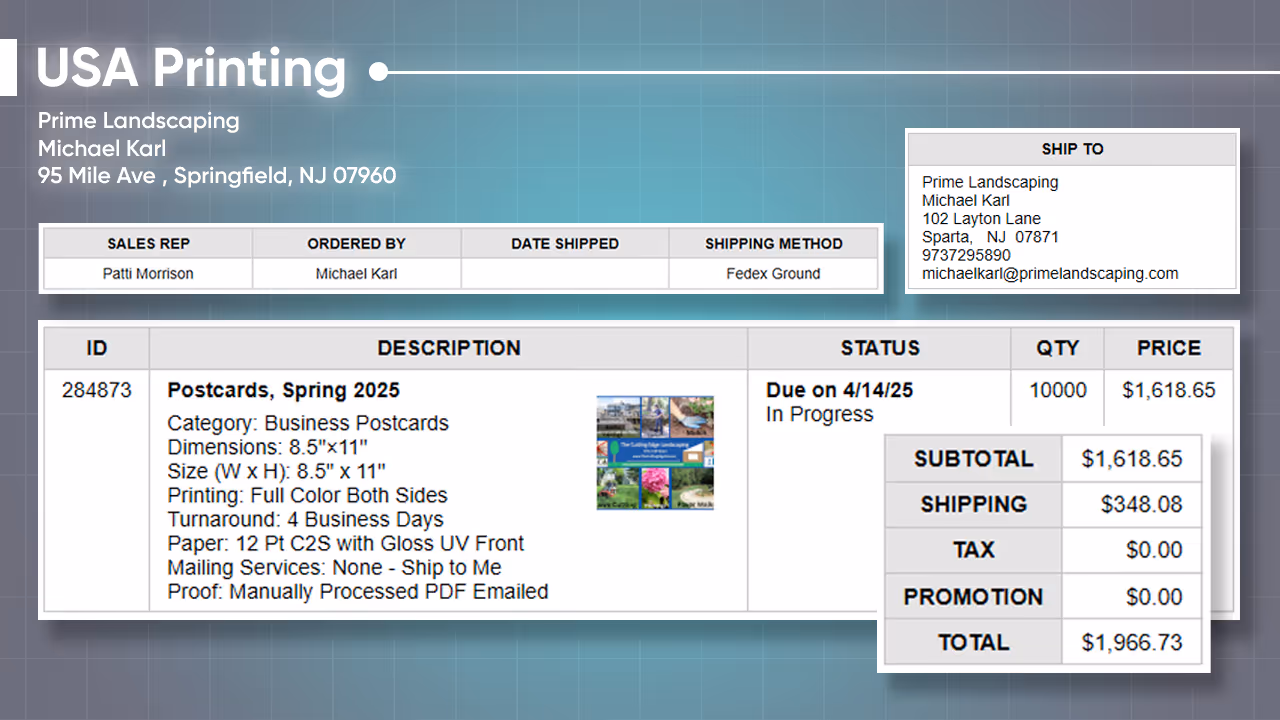Select the PRICE column header
The height and width of the screenshot is (720, 1280).
[1168, 348]
